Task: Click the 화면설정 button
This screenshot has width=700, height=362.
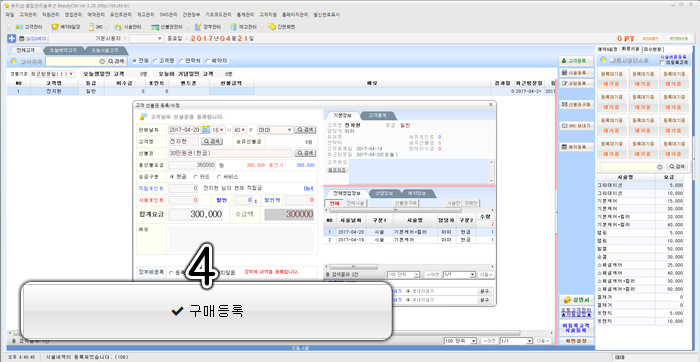Action: point(576,341)
